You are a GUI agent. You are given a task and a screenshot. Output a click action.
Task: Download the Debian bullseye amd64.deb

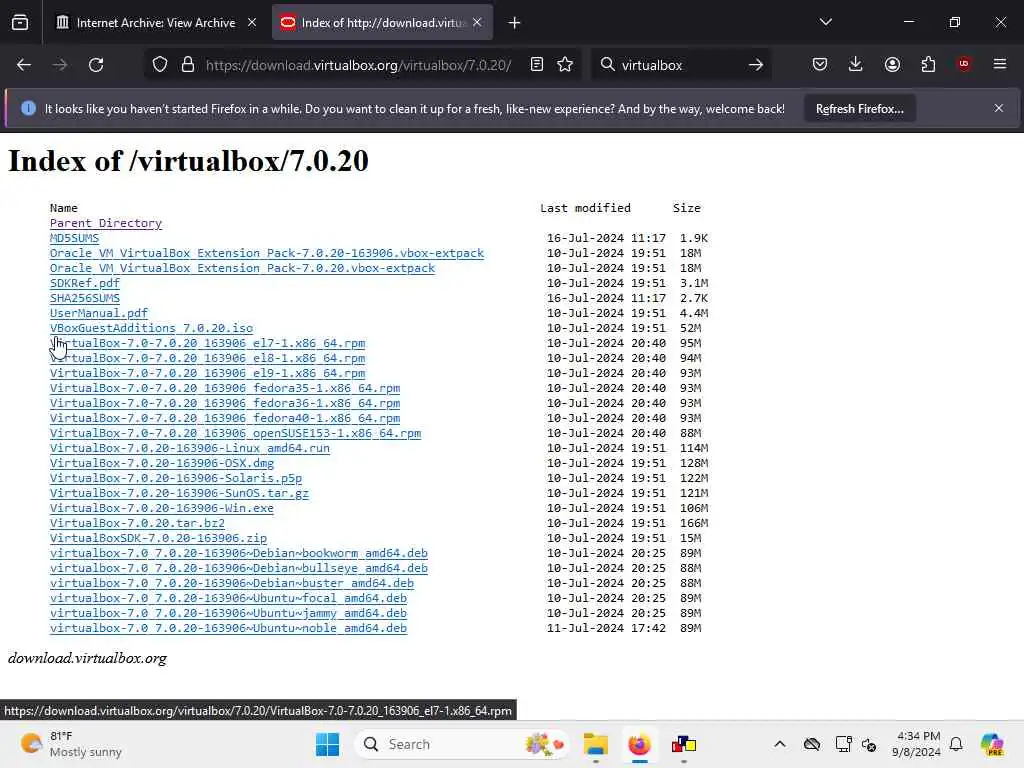point(239,569)
